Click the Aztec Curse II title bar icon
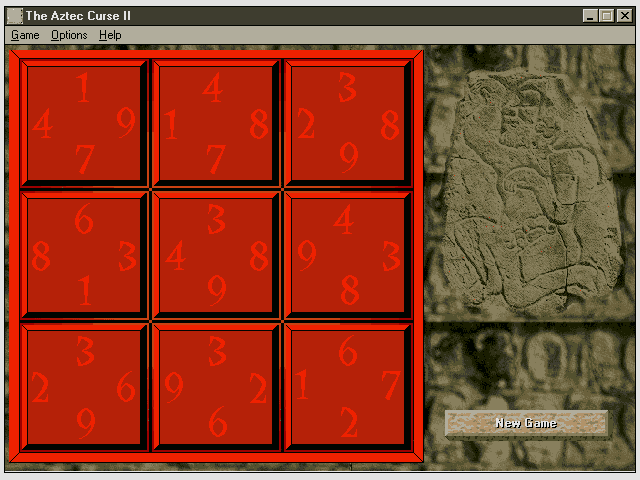The width and height of the screenshot is (640, 480). click(x=13, y=16)
